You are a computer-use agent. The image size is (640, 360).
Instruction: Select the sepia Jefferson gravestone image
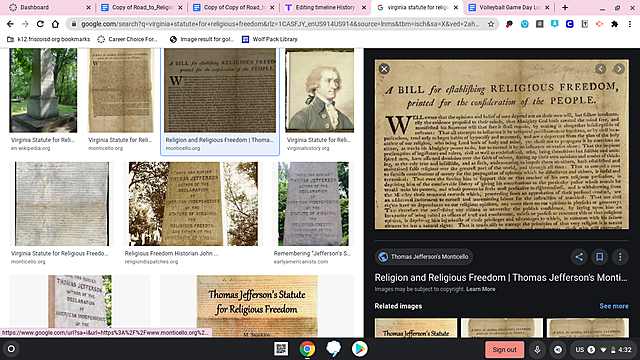[x=193, y=204]
